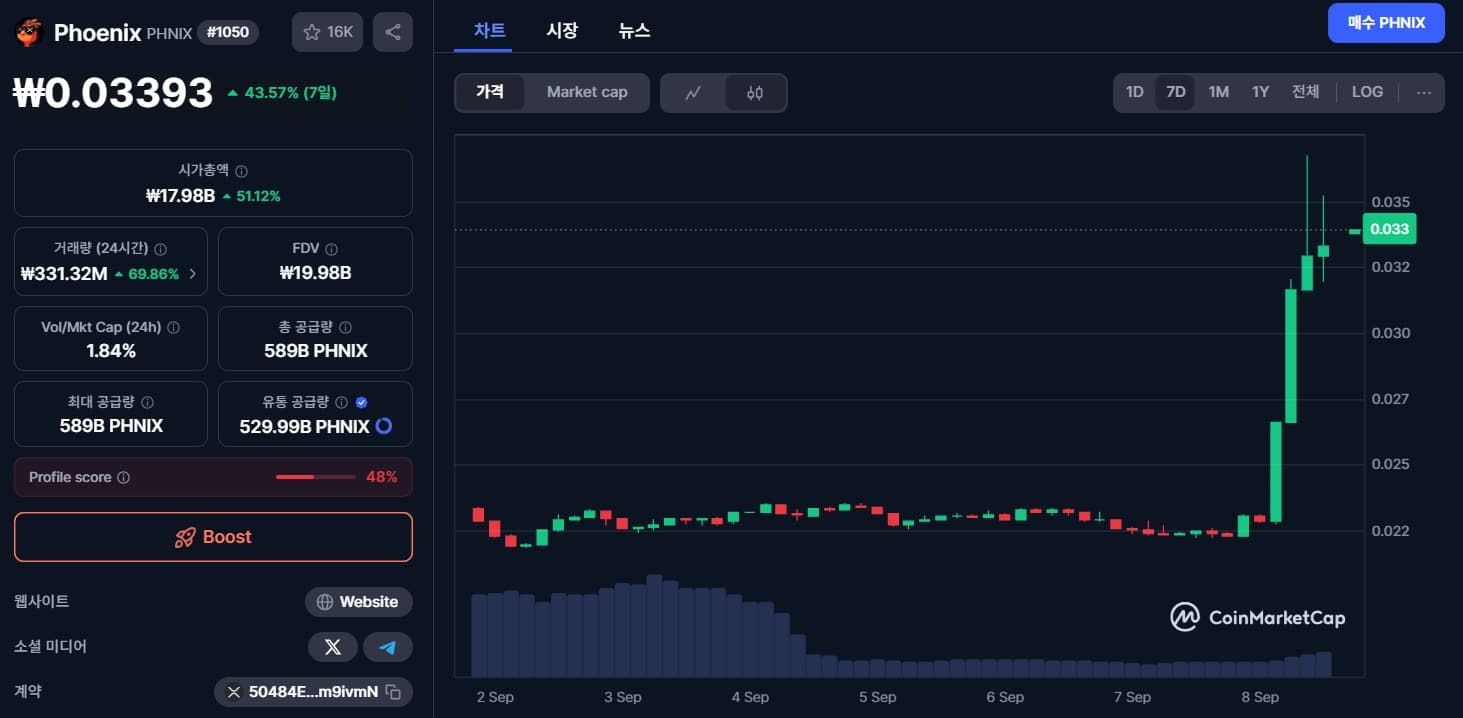
Task: Expand 거래량 details with chevron arrow
Action: 192,274
